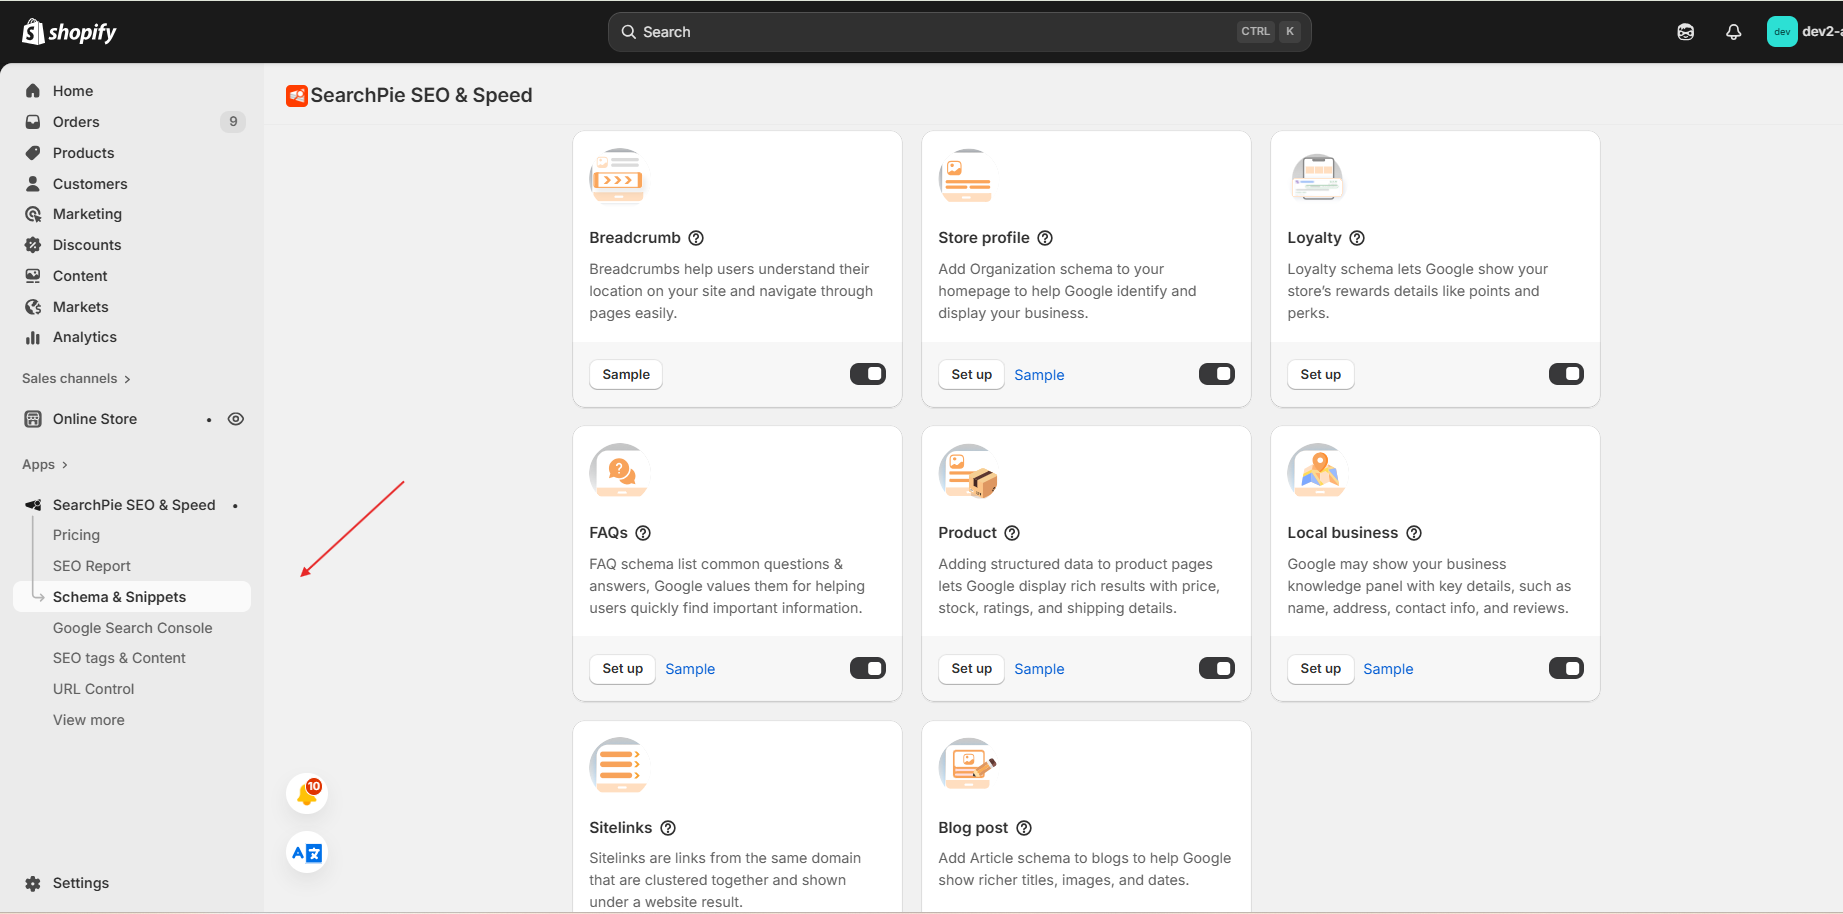Enable the Store profile schema toggle
The height and width of the screenshot is (914, 1843).
(x=1216, y=373)
